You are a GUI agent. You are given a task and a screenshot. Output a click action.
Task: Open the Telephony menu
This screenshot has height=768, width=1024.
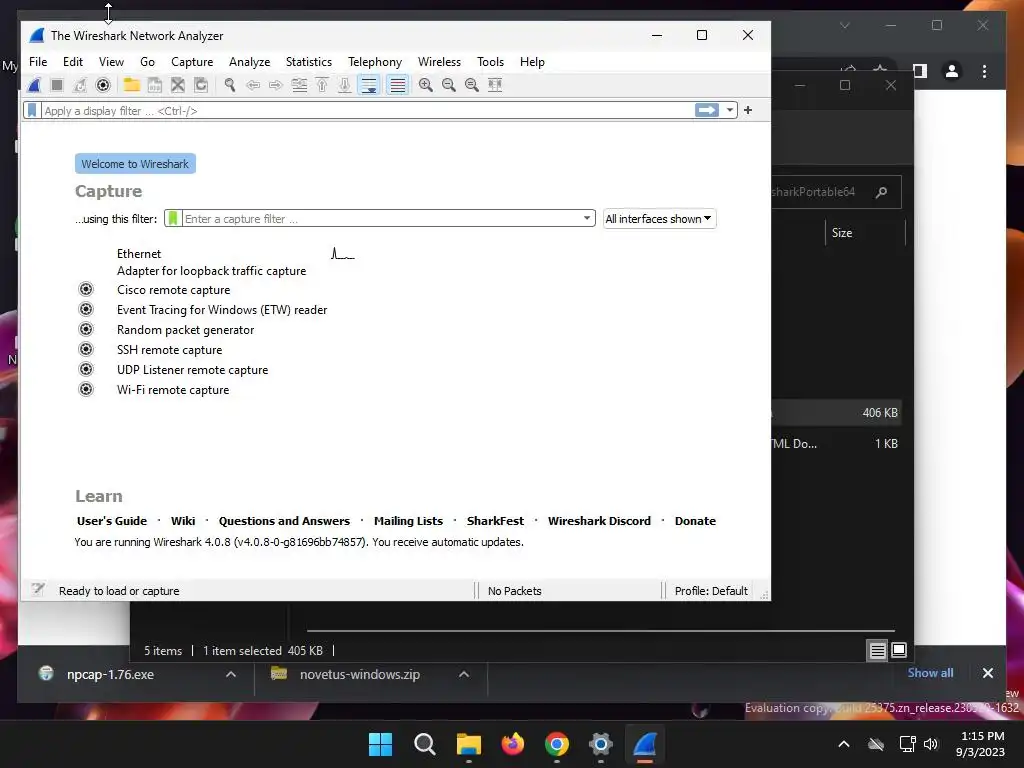375,62
